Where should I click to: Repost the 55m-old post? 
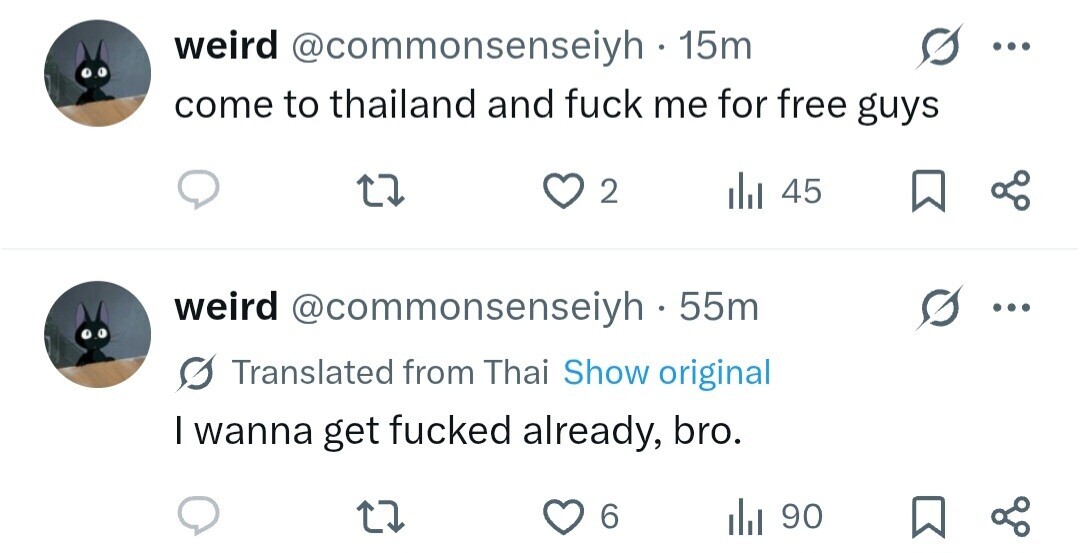[x=385, y=516]
